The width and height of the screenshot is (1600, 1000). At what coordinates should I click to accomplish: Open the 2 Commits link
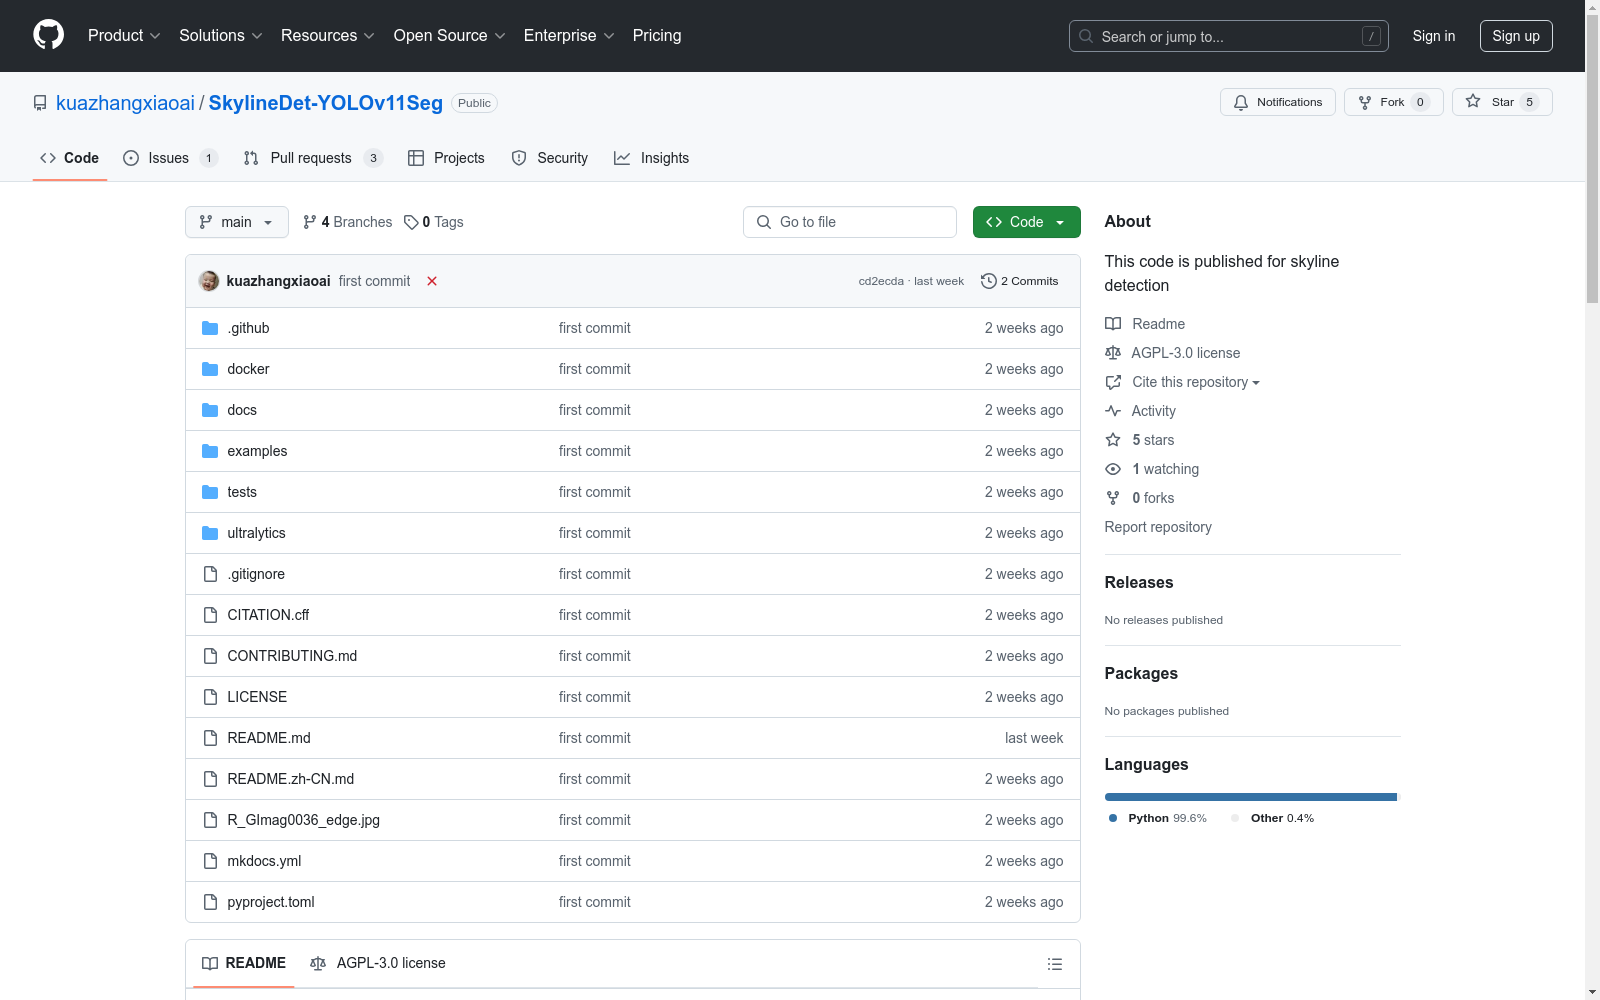[x=1019, y=281]
